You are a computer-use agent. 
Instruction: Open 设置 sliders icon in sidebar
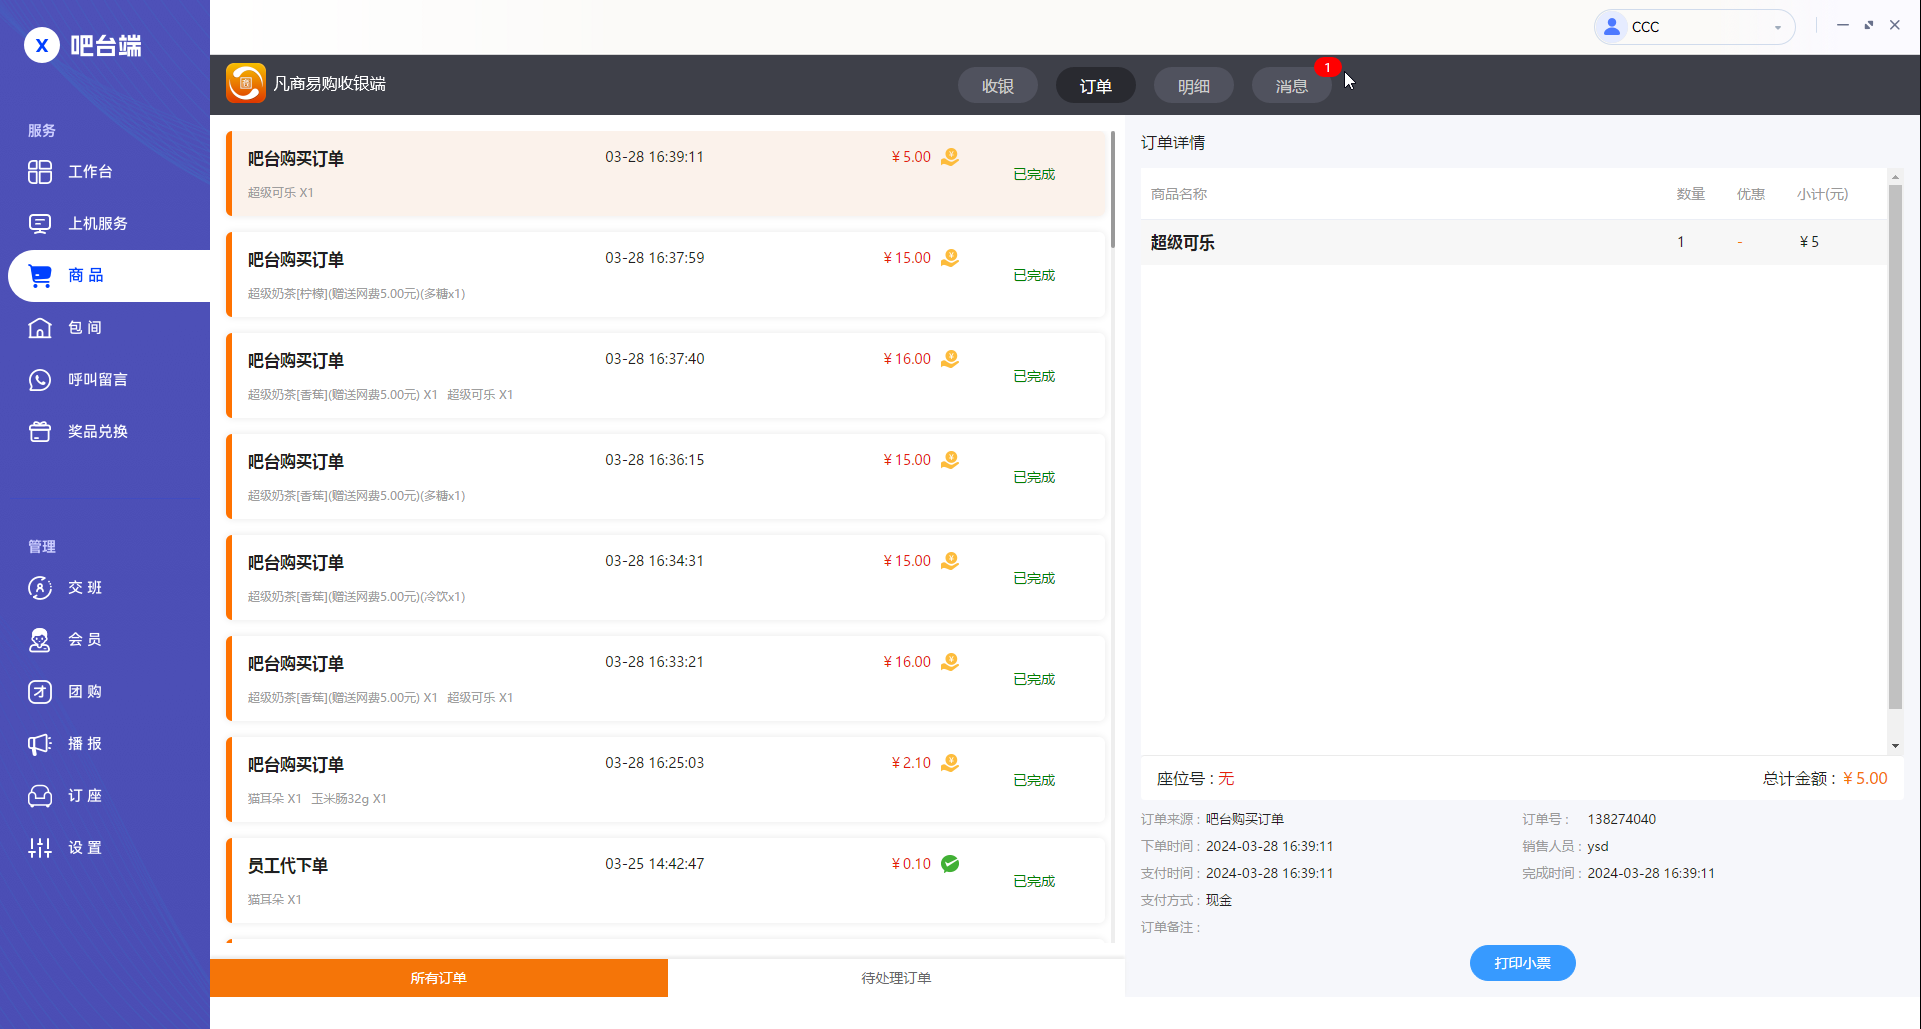pyautogui.click(x=40, y=848)
